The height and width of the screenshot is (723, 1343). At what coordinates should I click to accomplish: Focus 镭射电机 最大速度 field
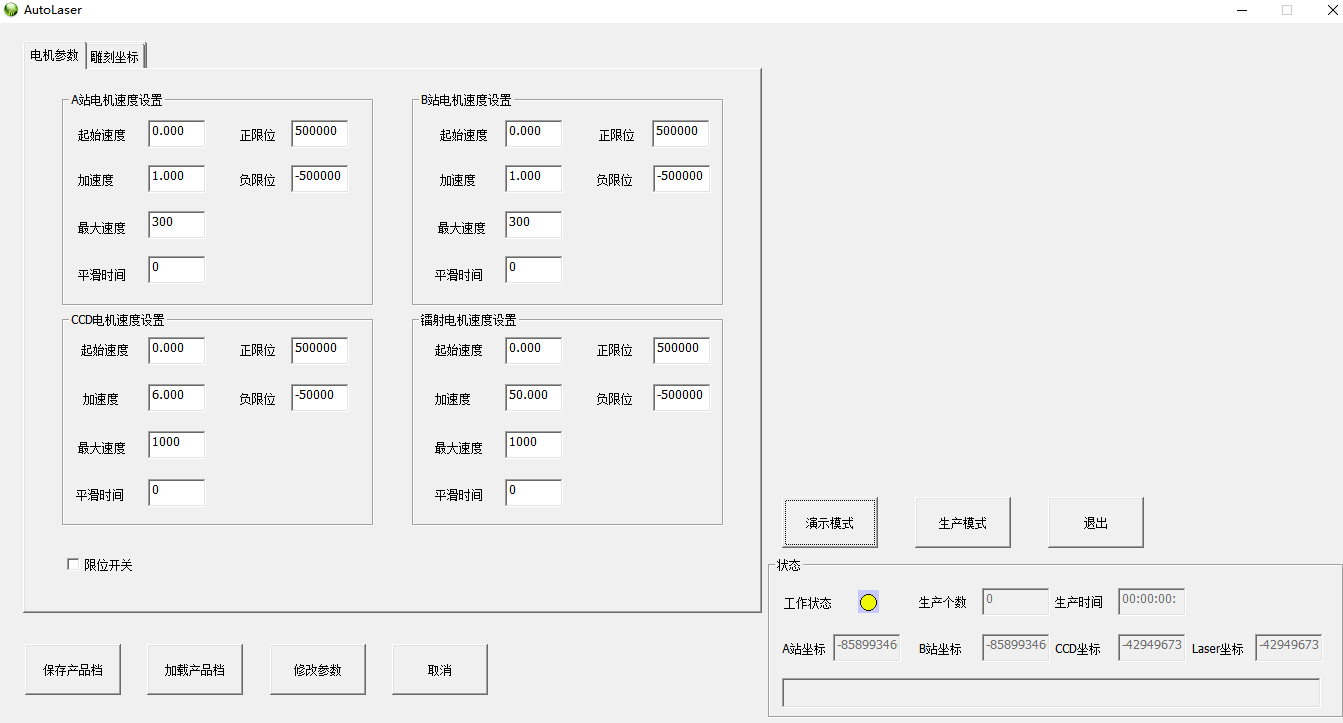pos(534,445)
